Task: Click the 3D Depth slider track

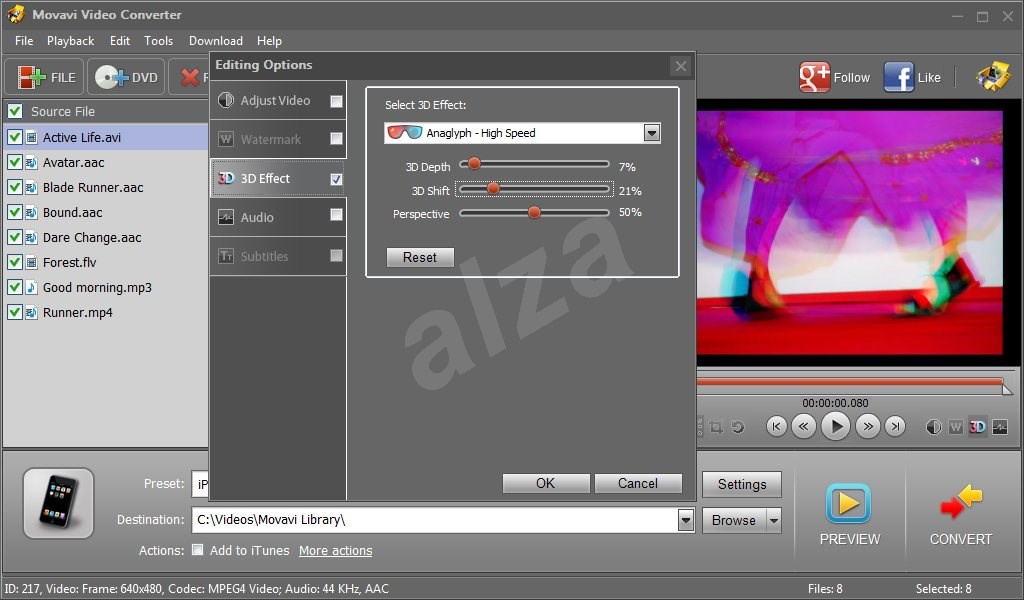Action: (x=534, y=164)
